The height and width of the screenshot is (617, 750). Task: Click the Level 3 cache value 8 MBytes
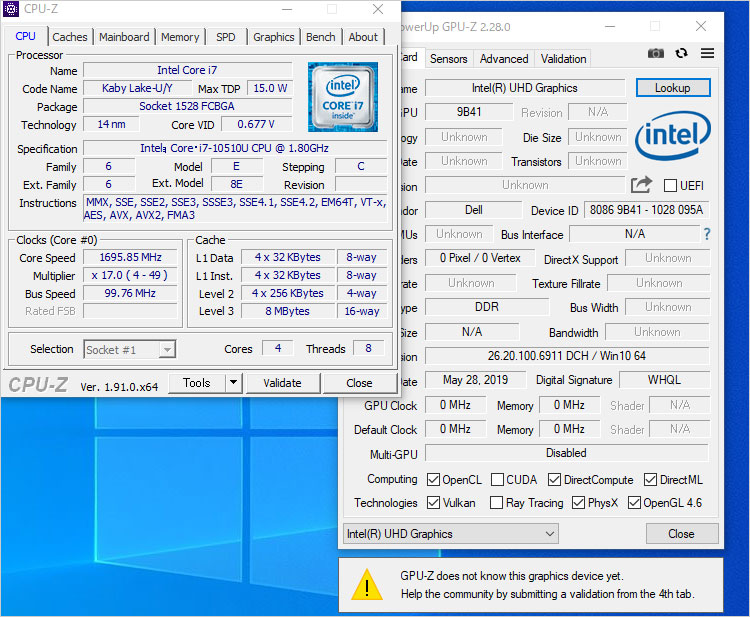[x=287, y=311]
